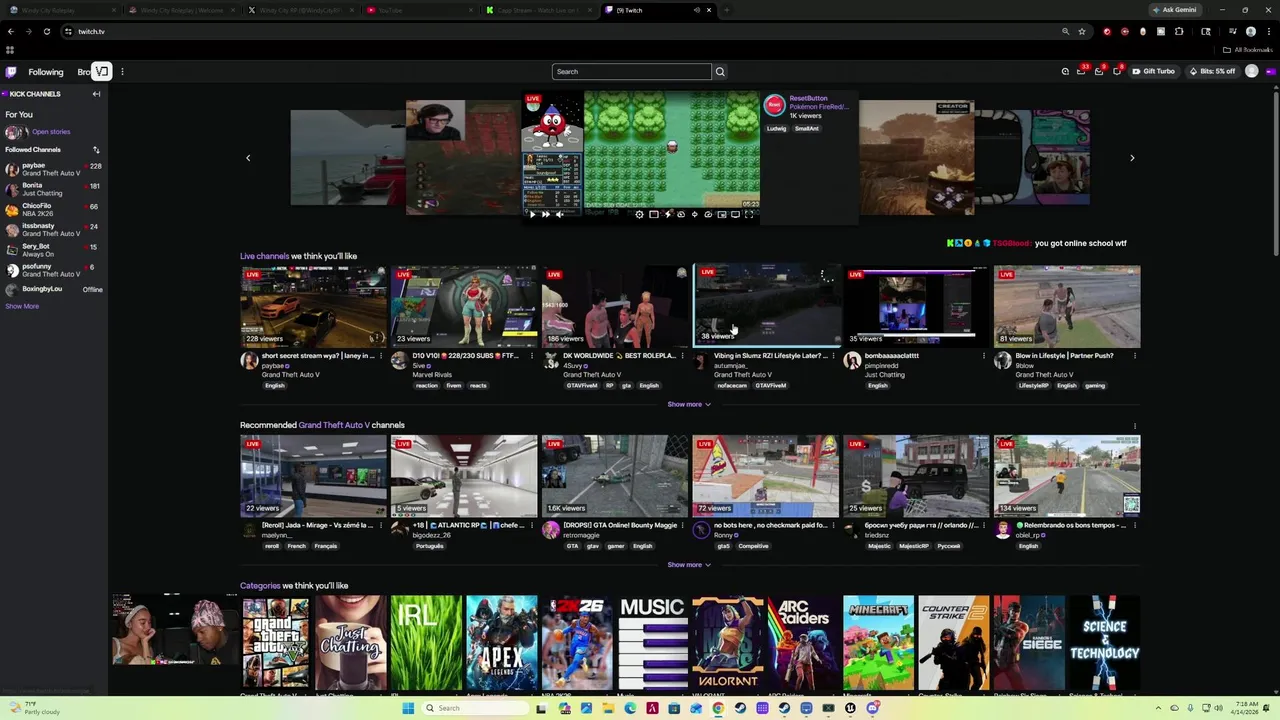Click the Categories heading link
1280x720 pixels.
coord(260,586)
